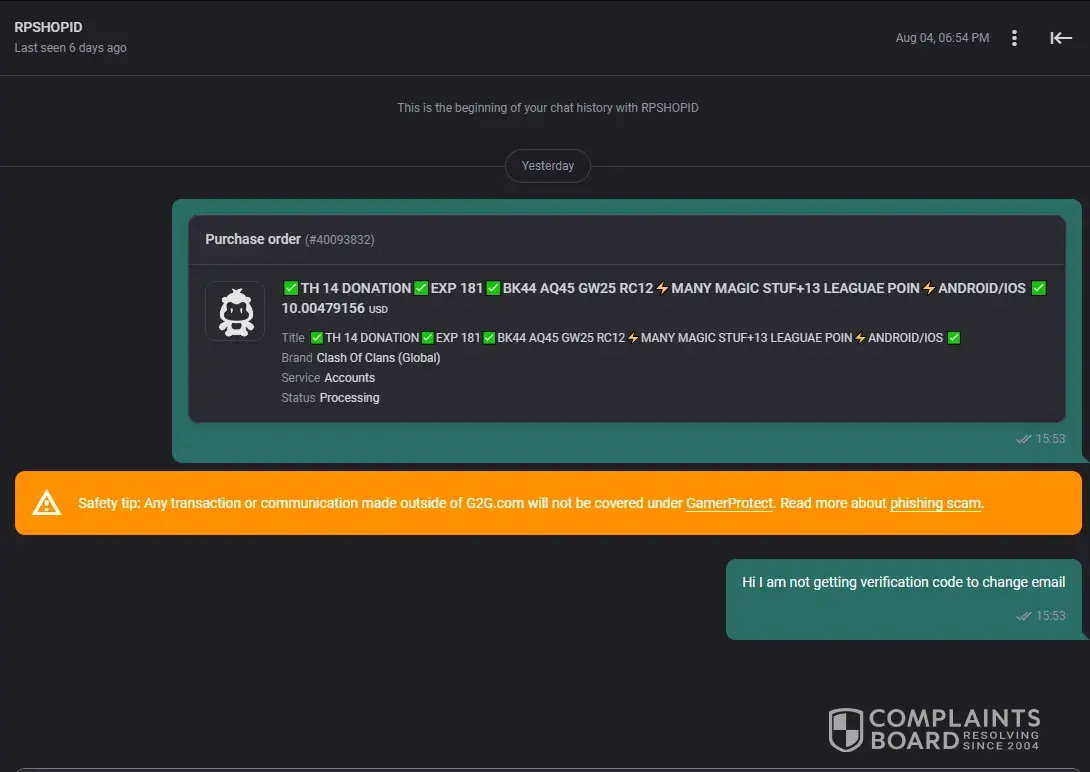Click the read-receipt checkmarks on the verification code message
This screenshot has width=1090, height=772.
1023,616
